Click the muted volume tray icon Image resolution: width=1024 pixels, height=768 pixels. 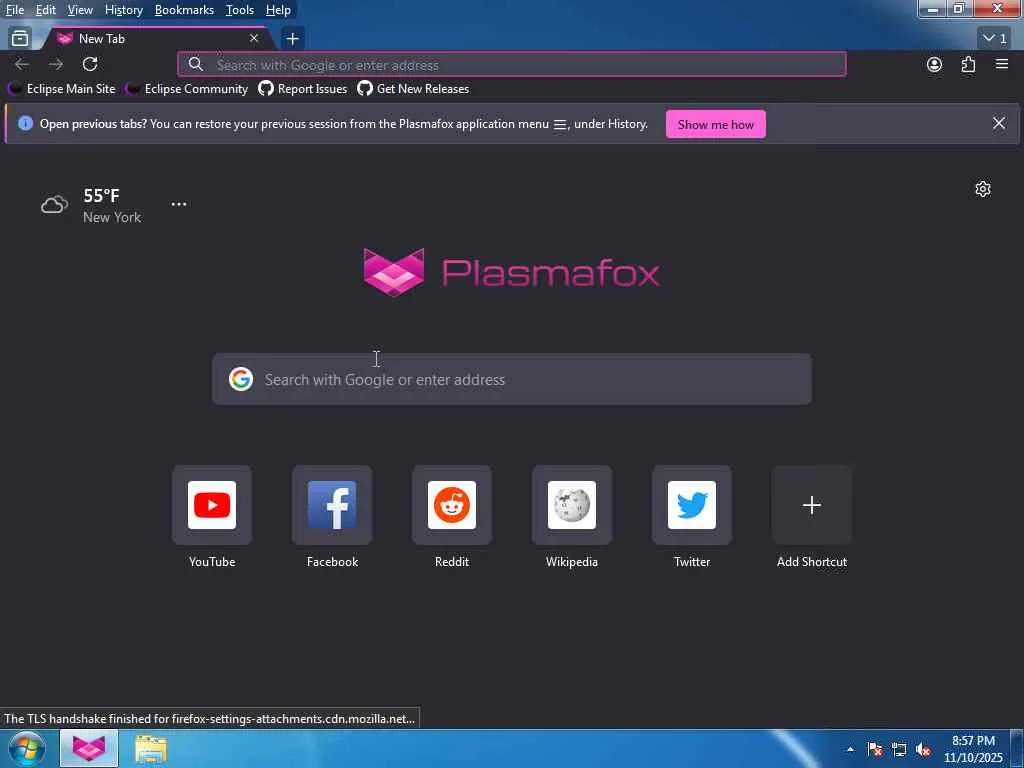(923, 749)
